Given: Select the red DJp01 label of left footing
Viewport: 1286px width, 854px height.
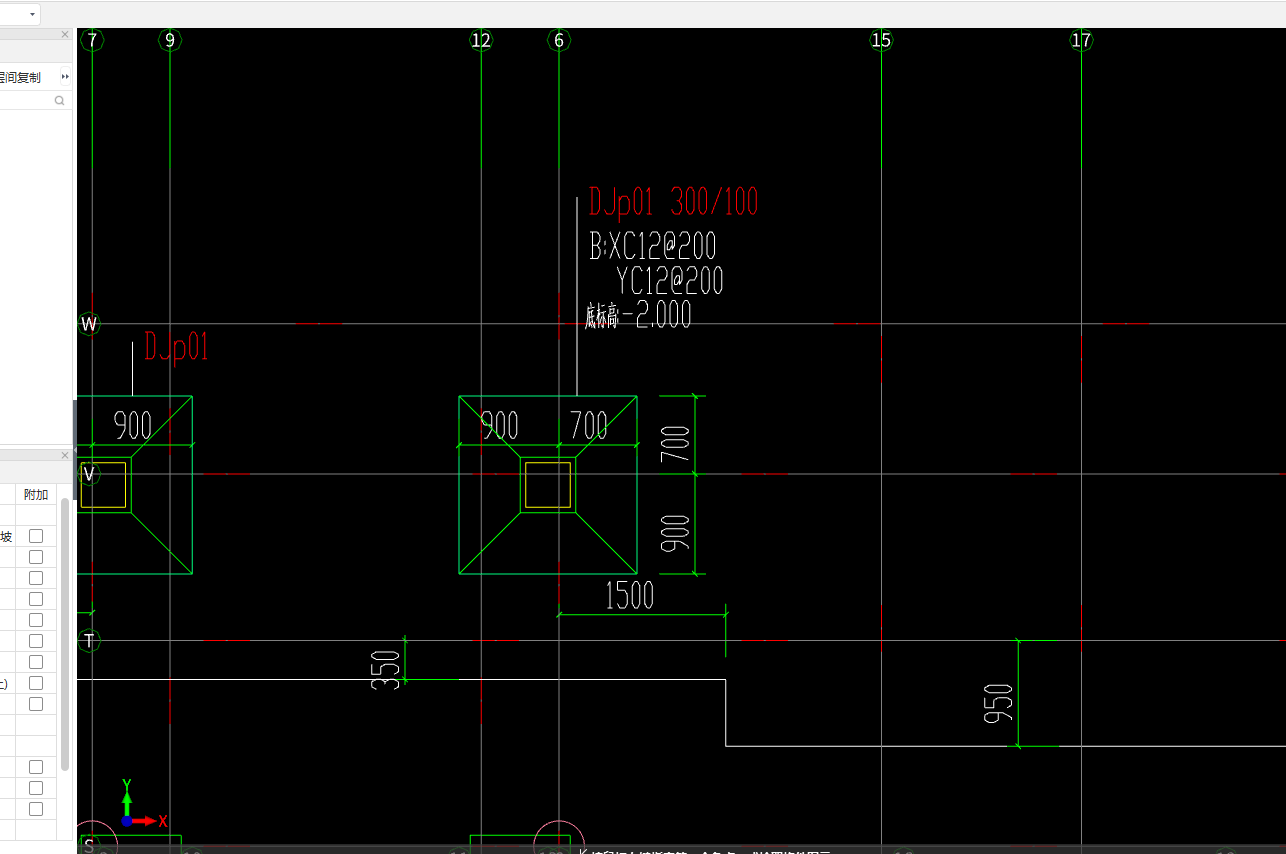Looking at the screenshot, I should (177, 348).
